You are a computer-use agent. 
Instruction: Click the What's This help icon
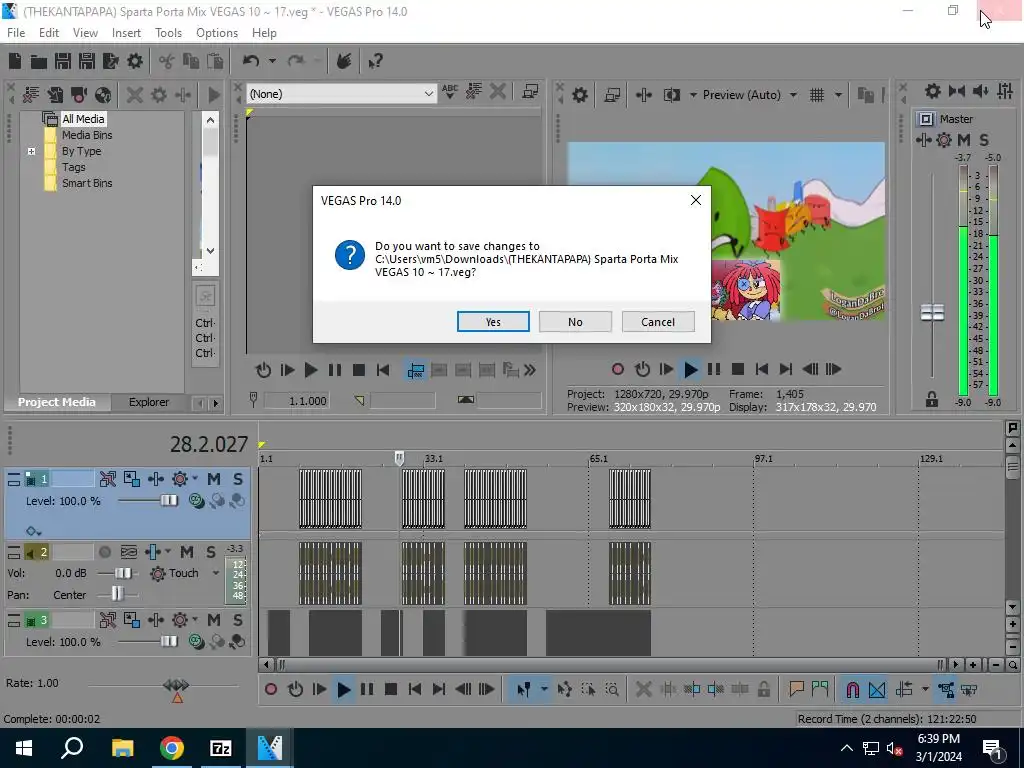pos(375,61)
